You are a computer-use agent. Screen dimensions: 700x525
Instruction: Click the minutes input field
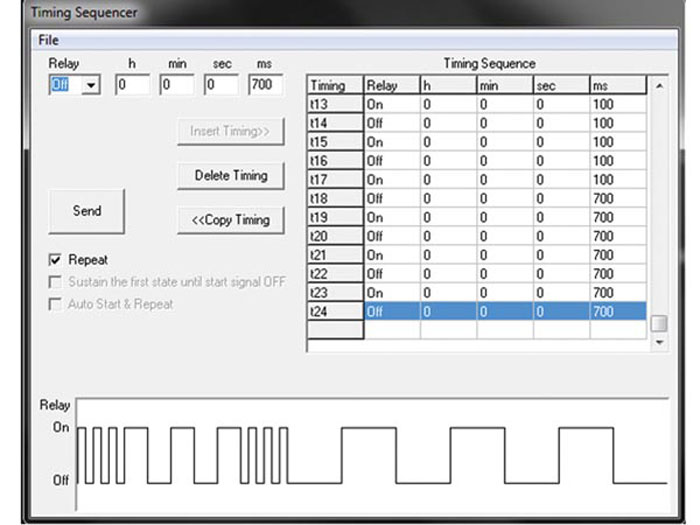[x=176, y=86]
